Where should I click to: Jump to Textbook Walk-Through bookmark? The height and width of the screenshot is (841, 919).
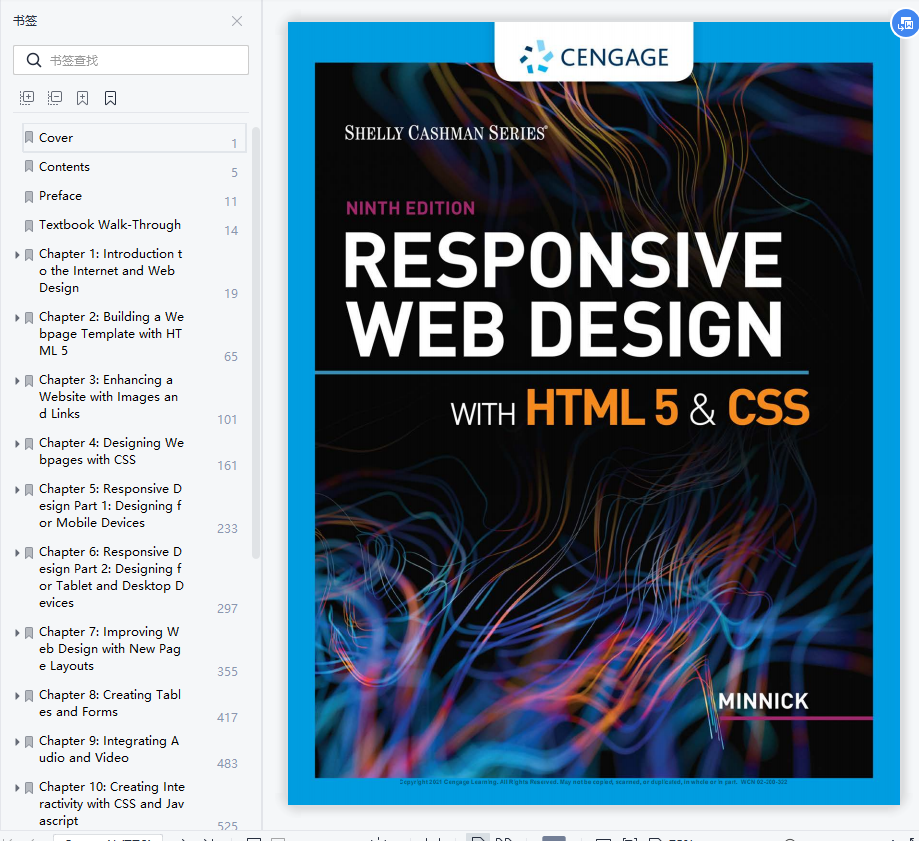[110, 224]
